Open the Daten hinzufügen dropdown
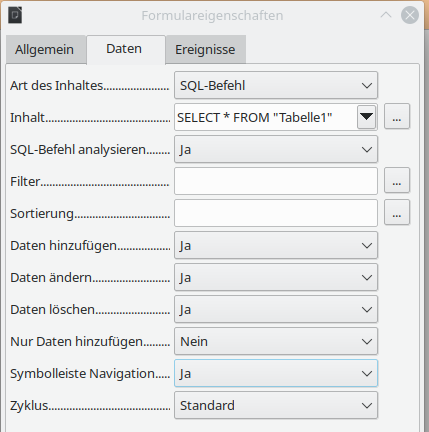Image resolution: width=429 pixels, height=432 pixels. (276, 245)
